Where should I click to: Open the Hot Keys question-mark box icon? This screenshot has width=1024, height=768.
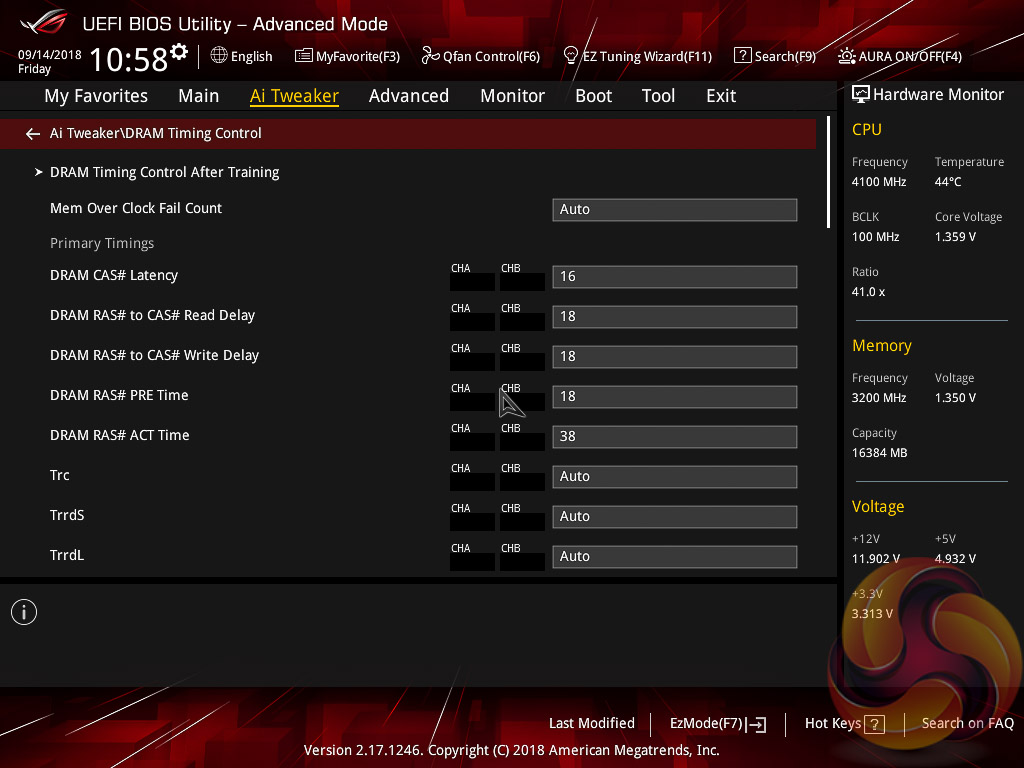874,724
